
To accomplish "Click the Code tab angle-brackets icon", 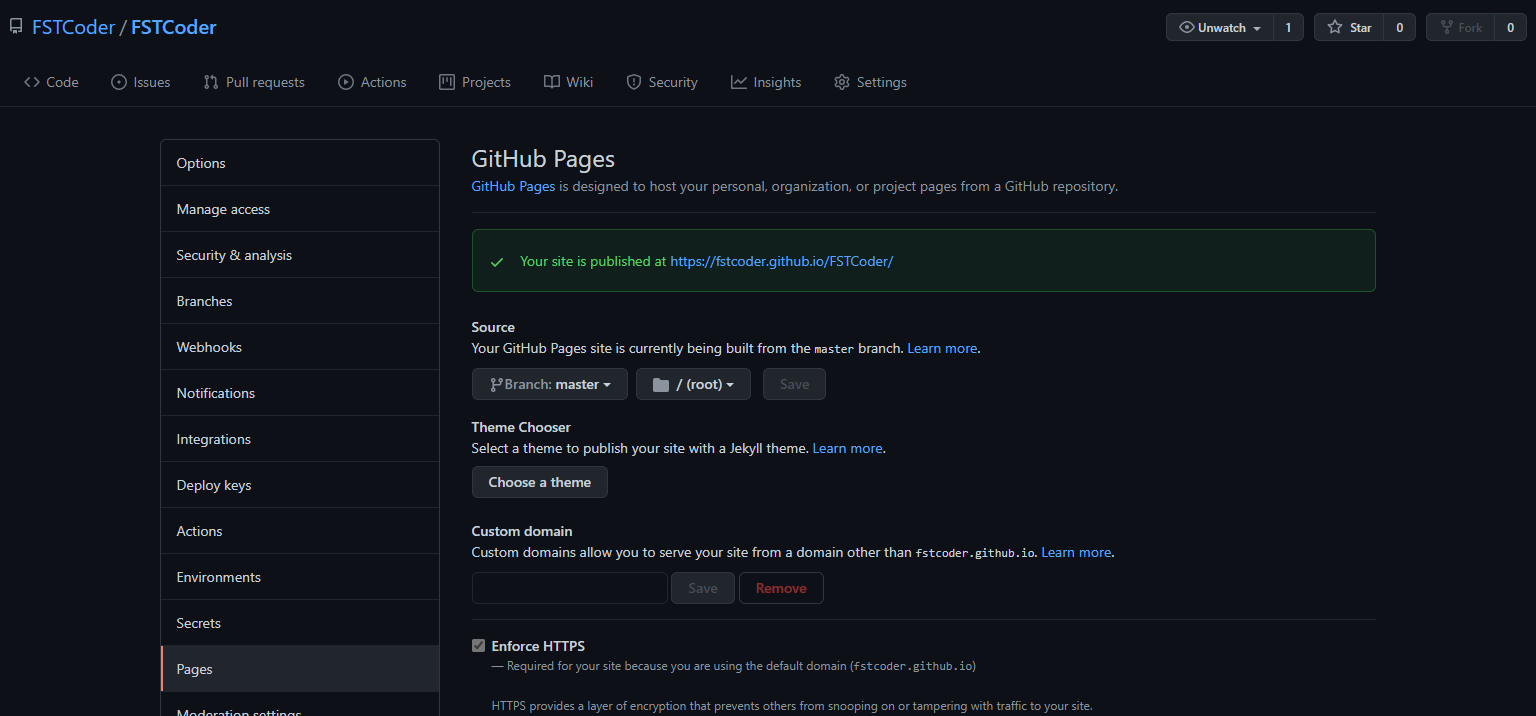I will 32,82.
